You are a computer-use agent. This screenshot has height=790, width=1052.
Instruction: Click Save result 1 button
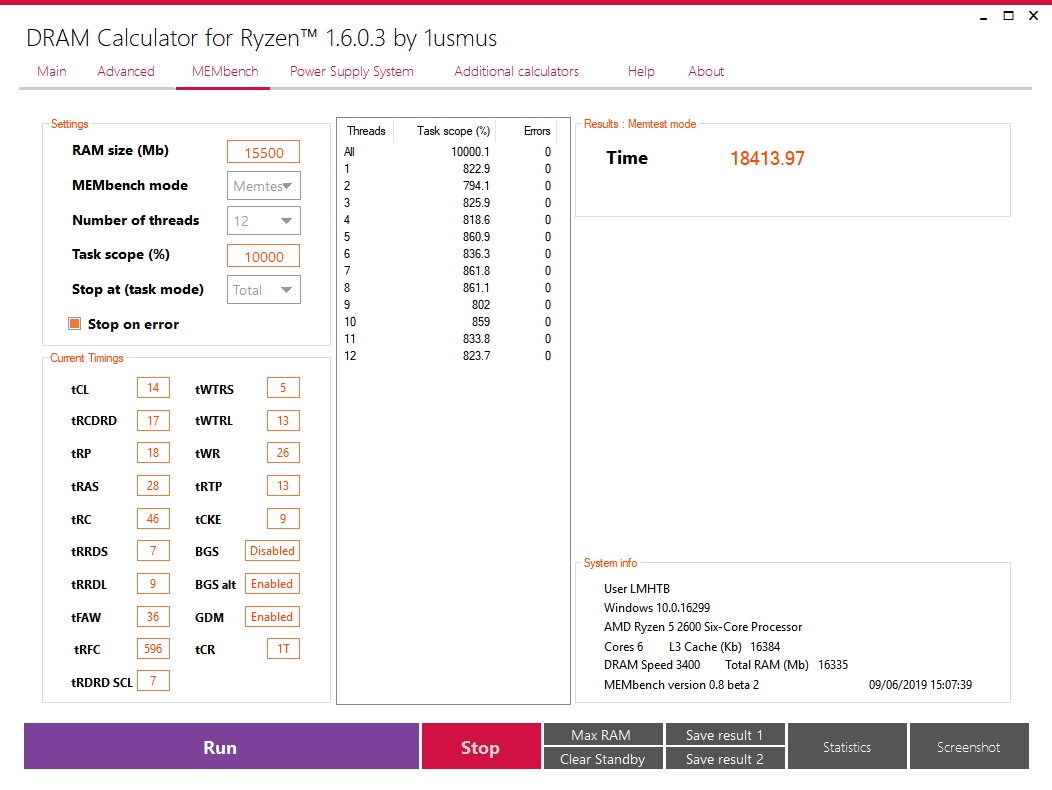tap(725, 735)
